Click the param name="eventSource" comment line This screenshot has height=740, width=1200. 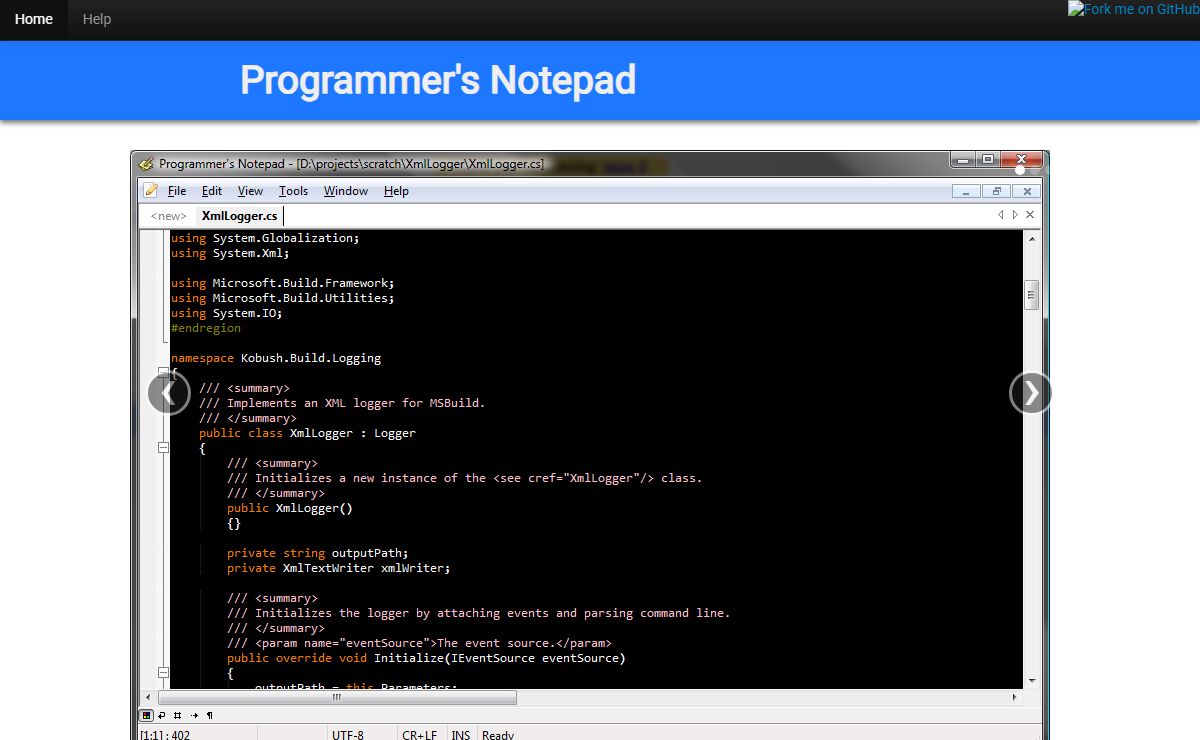pos(419,643)
